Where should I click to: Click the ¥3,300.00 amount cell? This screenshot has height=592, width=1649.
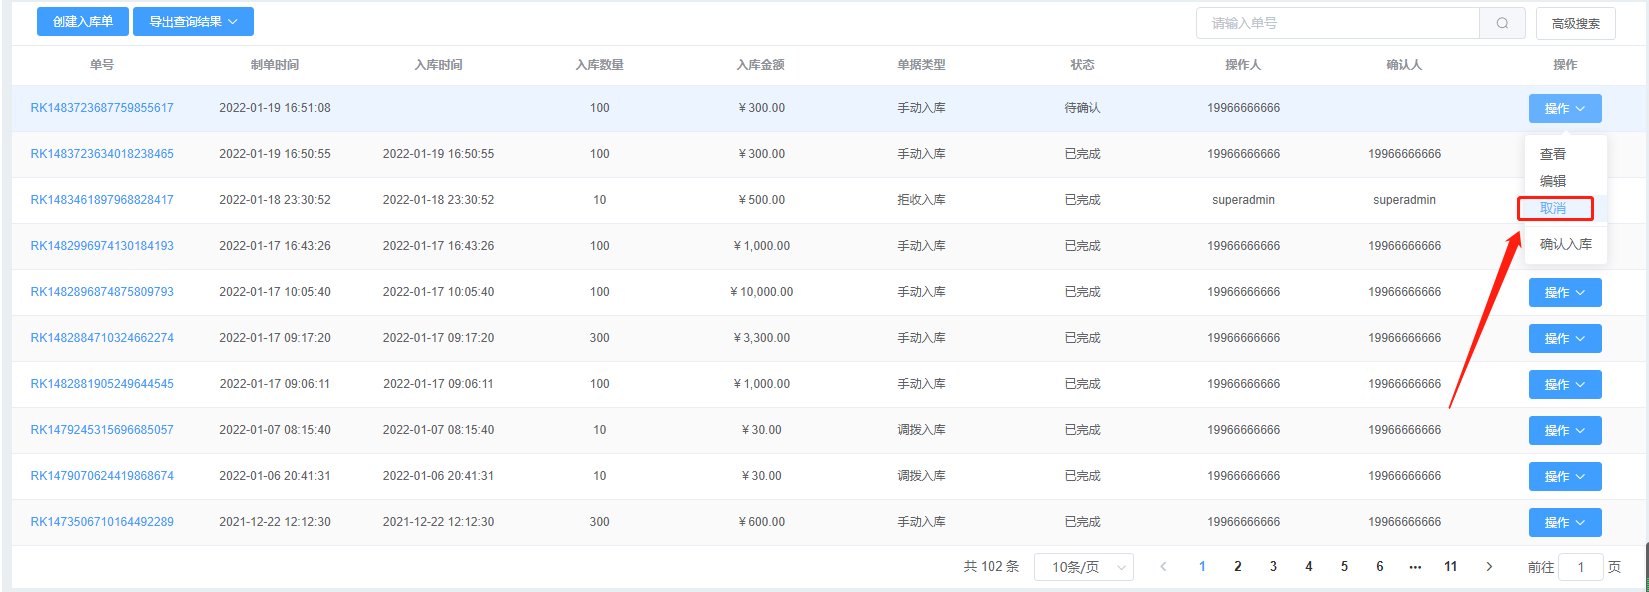point(762,338)
